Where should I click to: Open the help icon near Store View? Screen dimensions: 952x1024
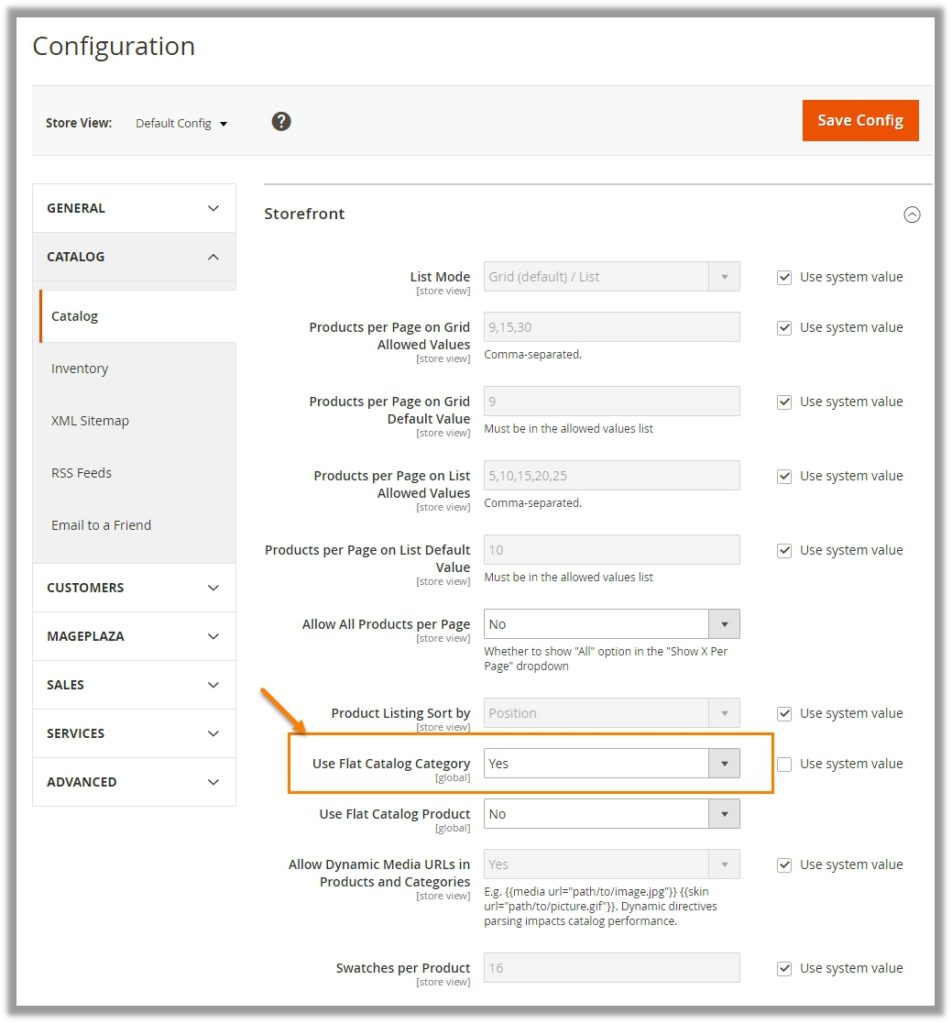coord(281,121)
